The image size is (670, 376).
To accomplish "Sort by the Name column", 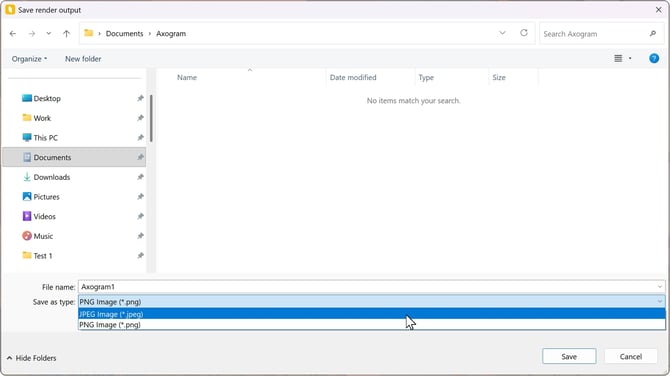I will [187, 77].
